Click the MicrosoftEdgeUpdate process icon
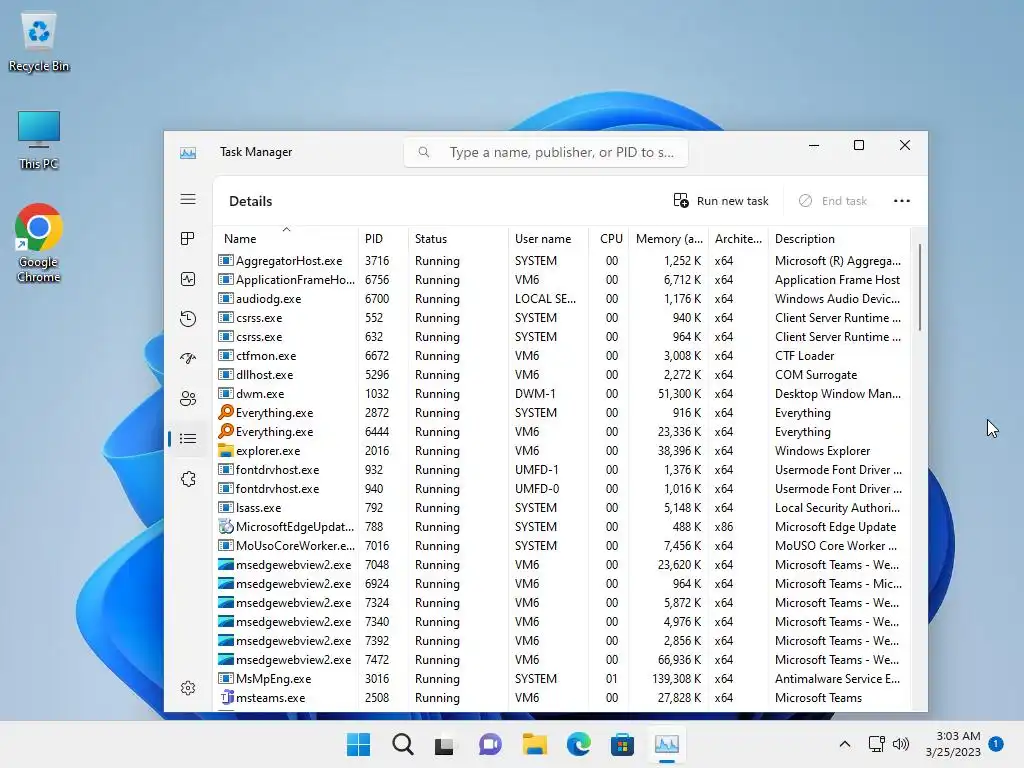 (226, 526)
